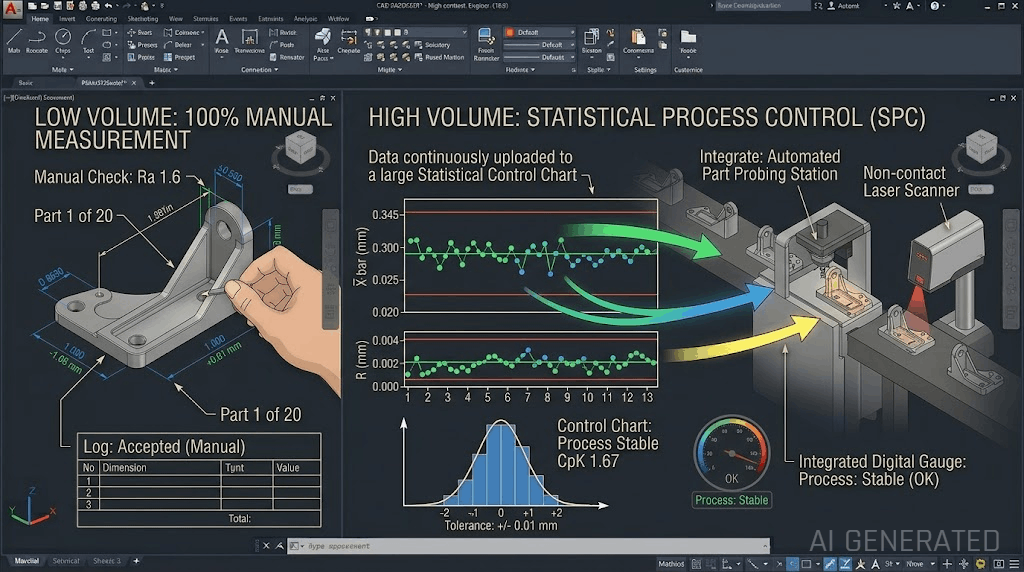1024x572 pixels.
Task: Open the Analypic ribbon tab
Action: (x=306, y=19)
